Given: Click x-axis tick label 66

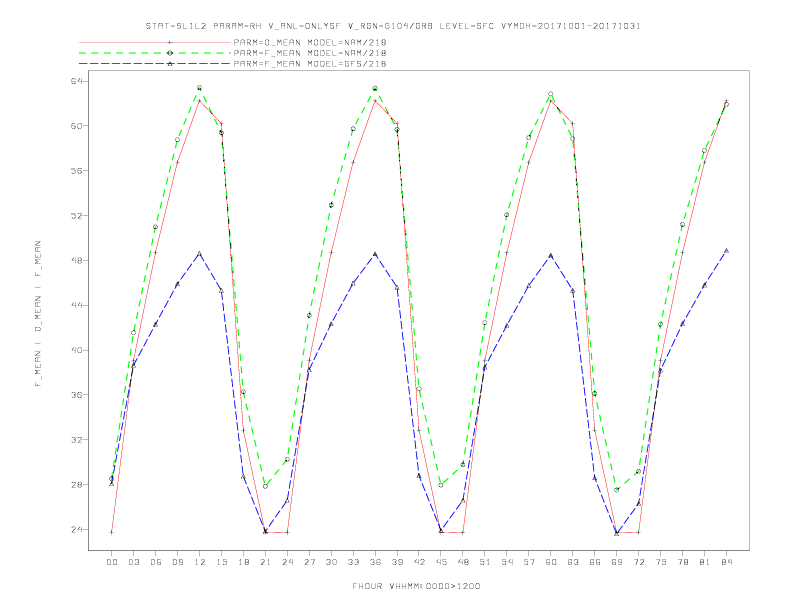Looking at the screenshot, I should [595, 562].
